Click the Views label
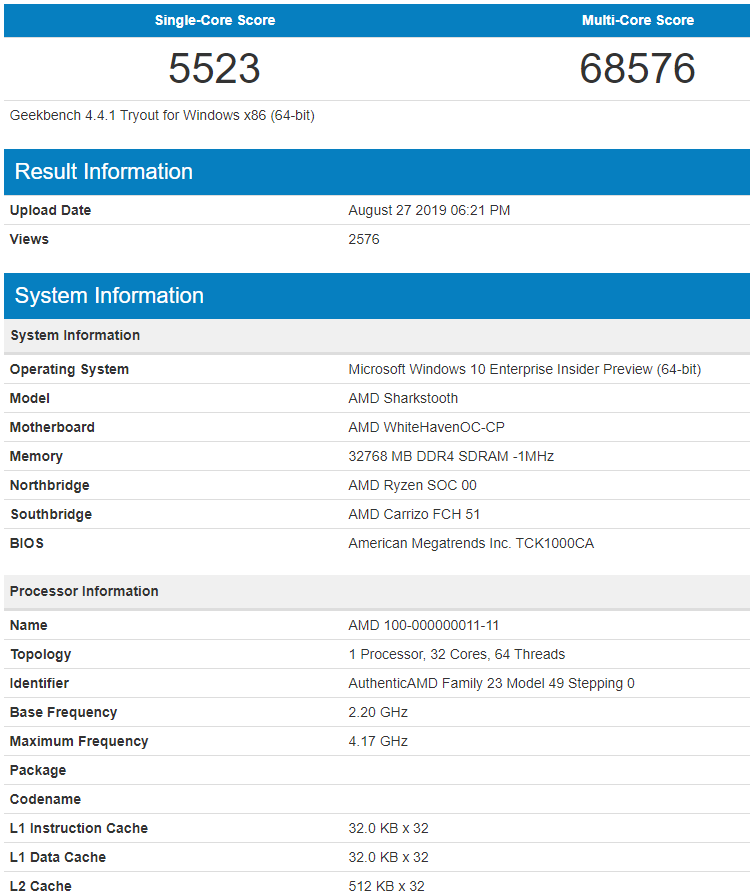Screen dimensions: 750x895 coord(29,239)
